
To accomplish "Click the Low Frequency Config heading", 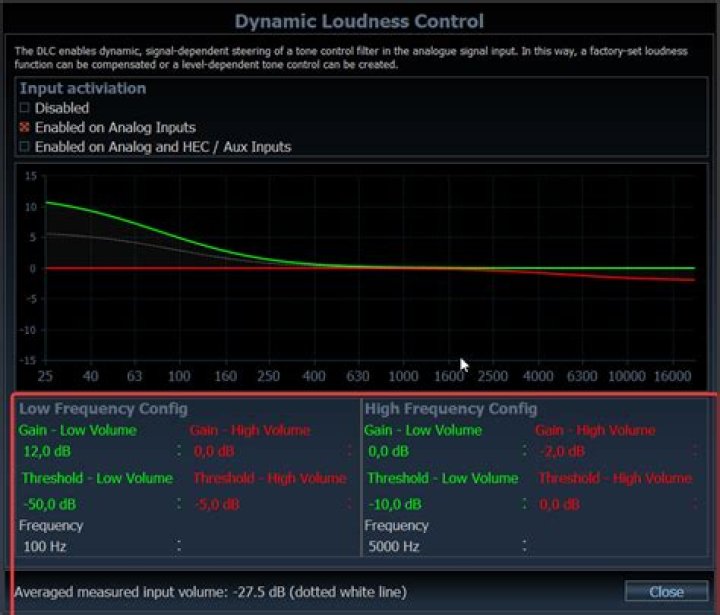I will [103, 408].
